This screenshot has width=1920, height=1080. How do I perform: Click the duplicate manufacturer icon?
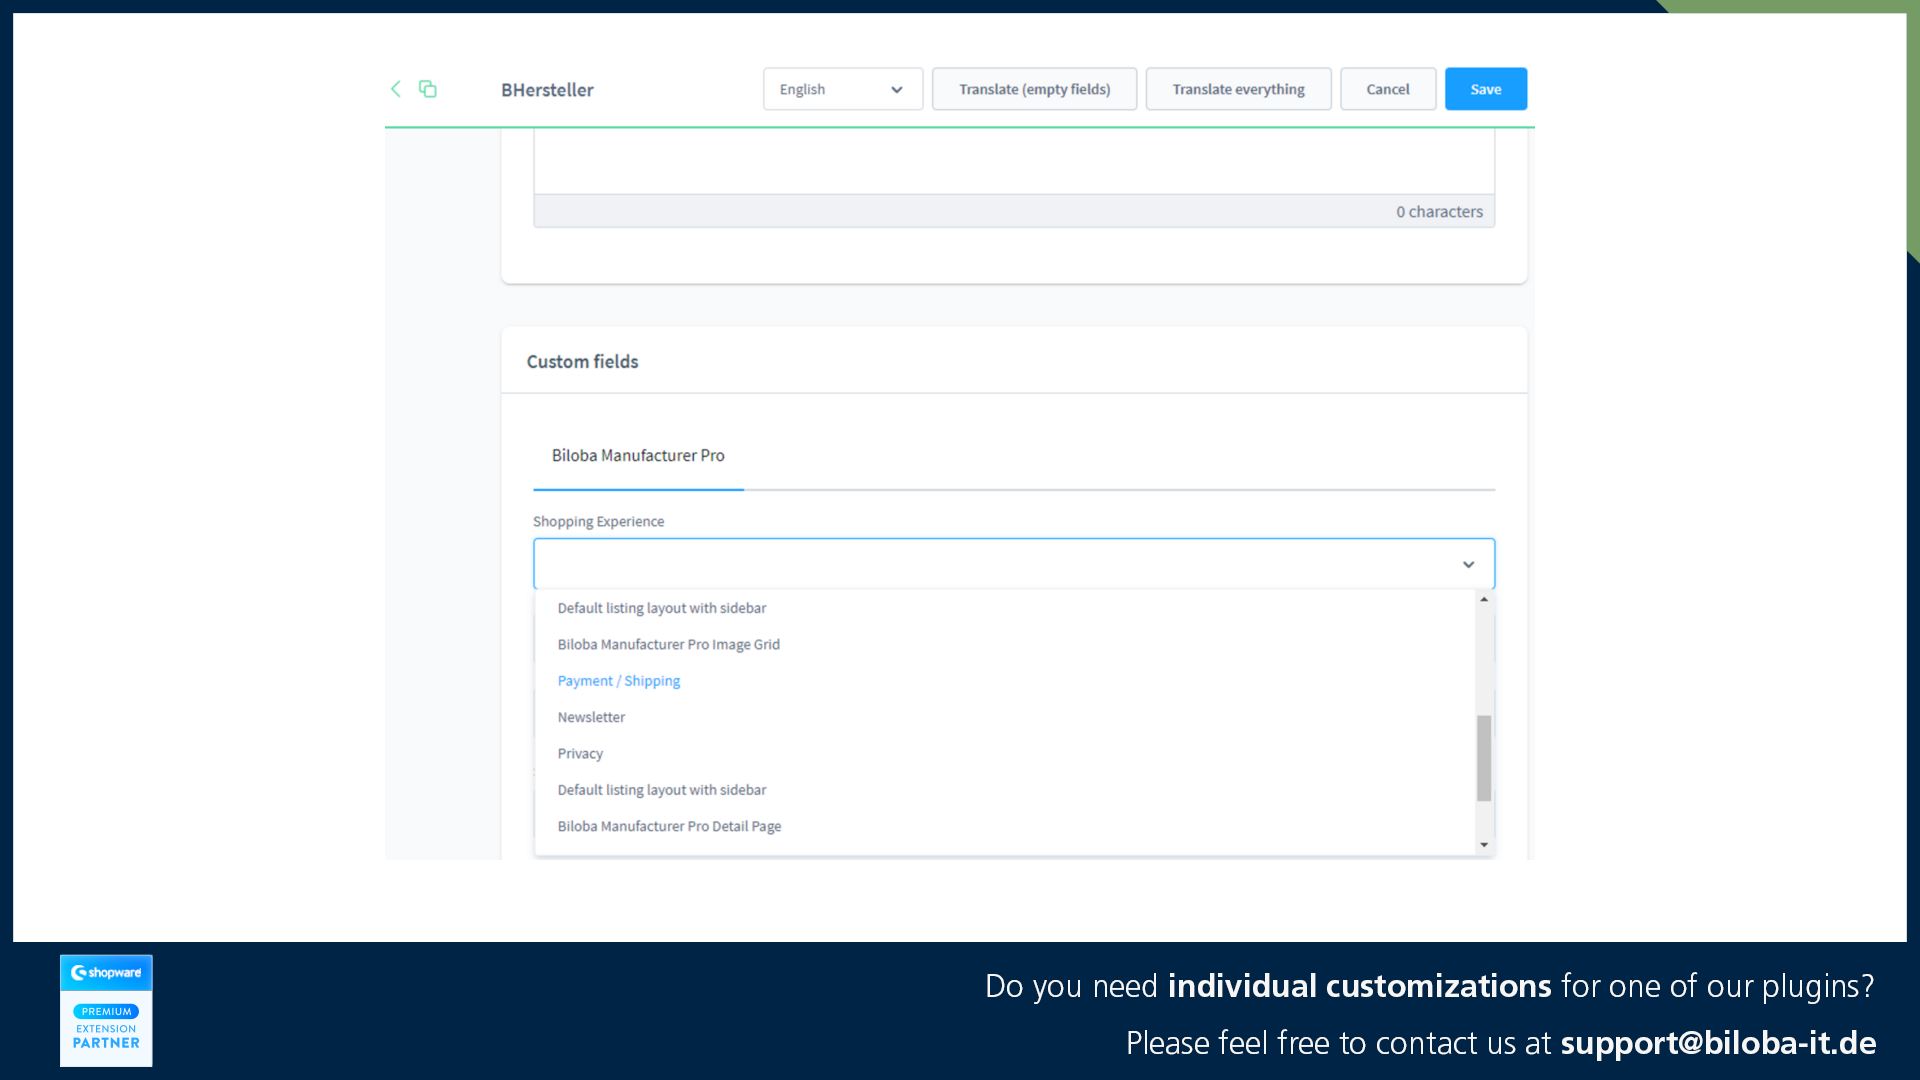[428, 89]
